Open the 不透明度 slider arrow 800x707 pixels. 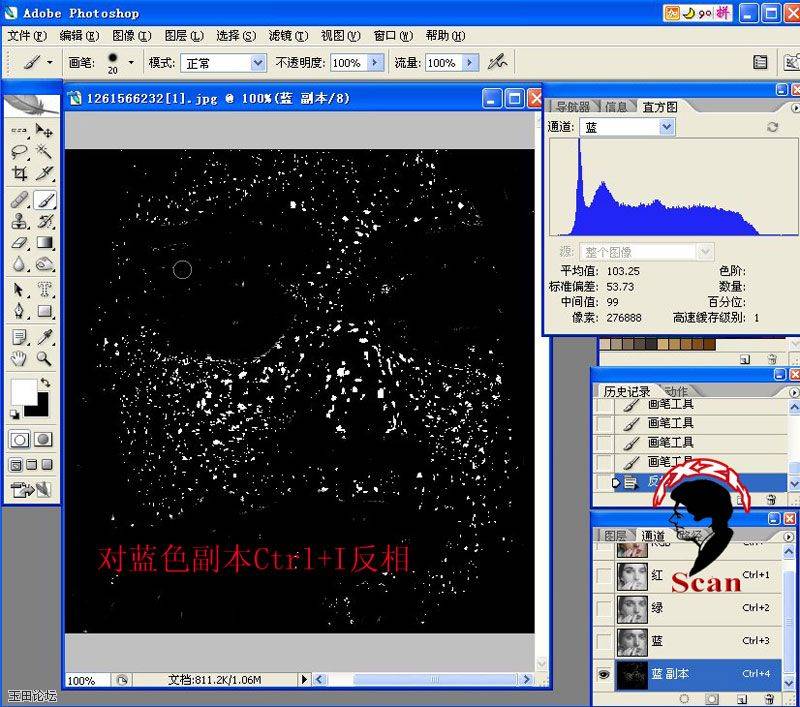coord(376,63)
